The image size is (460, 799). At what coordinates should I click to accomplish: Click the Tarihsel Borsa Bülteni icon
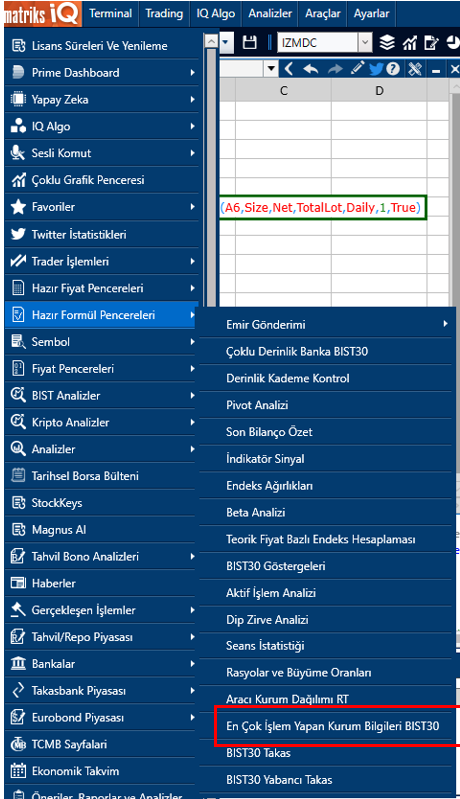click(x=18, y=476)
